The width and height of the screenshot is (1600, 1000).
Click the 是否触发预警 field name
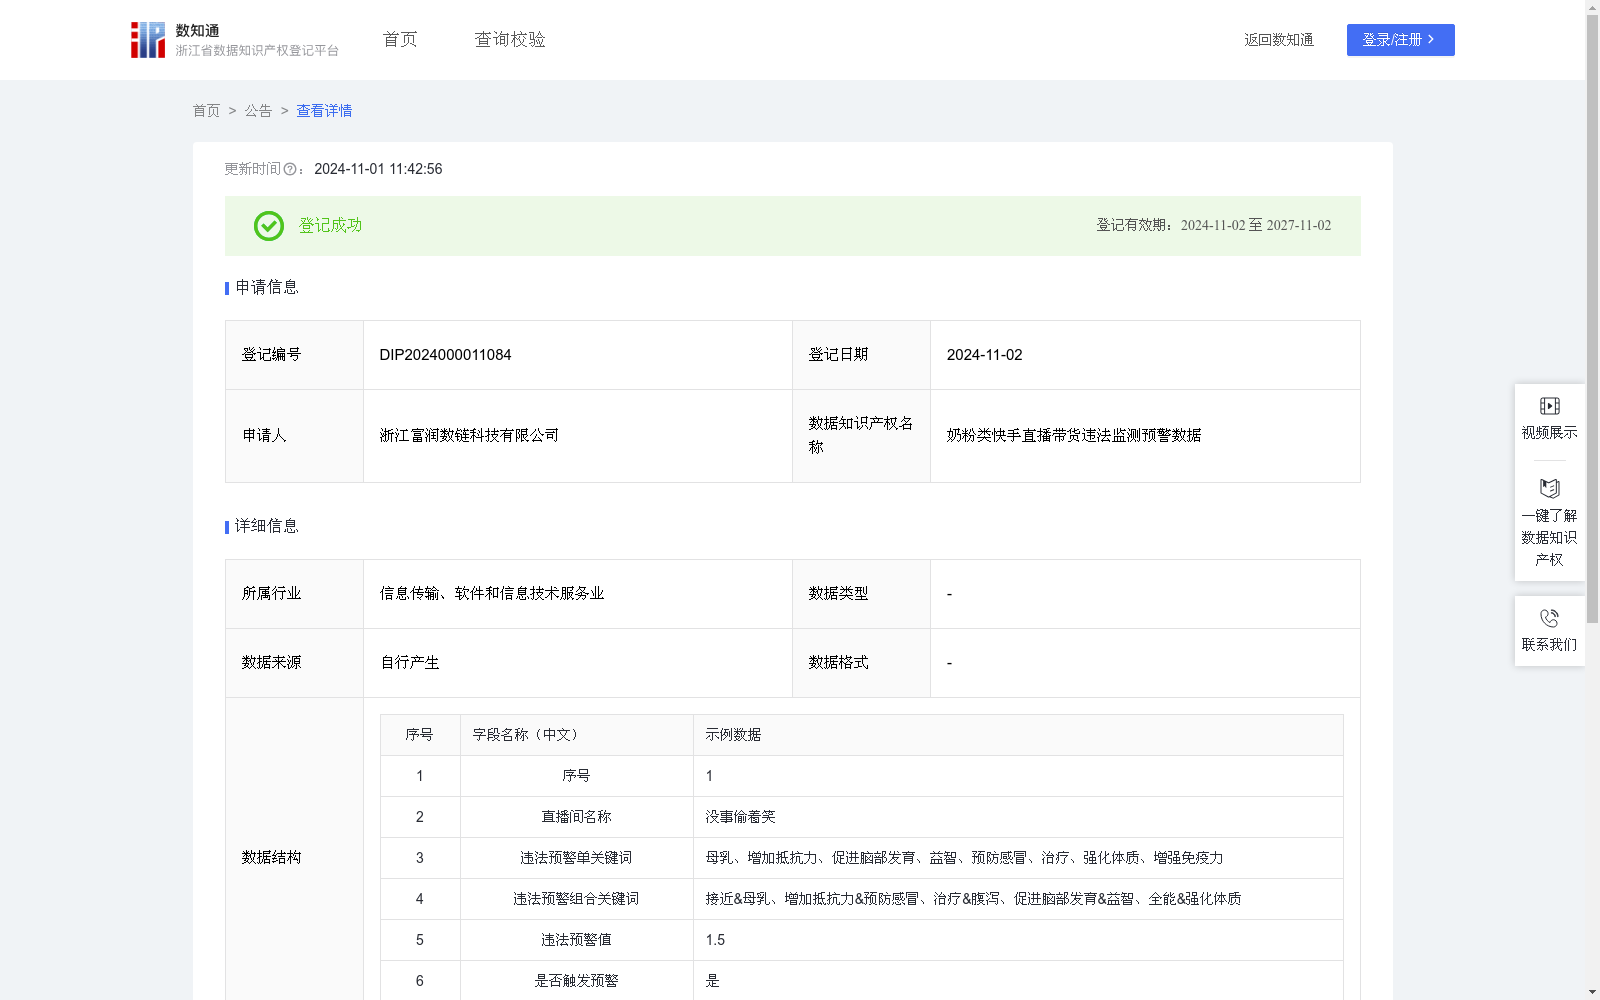tap(576, 981)
